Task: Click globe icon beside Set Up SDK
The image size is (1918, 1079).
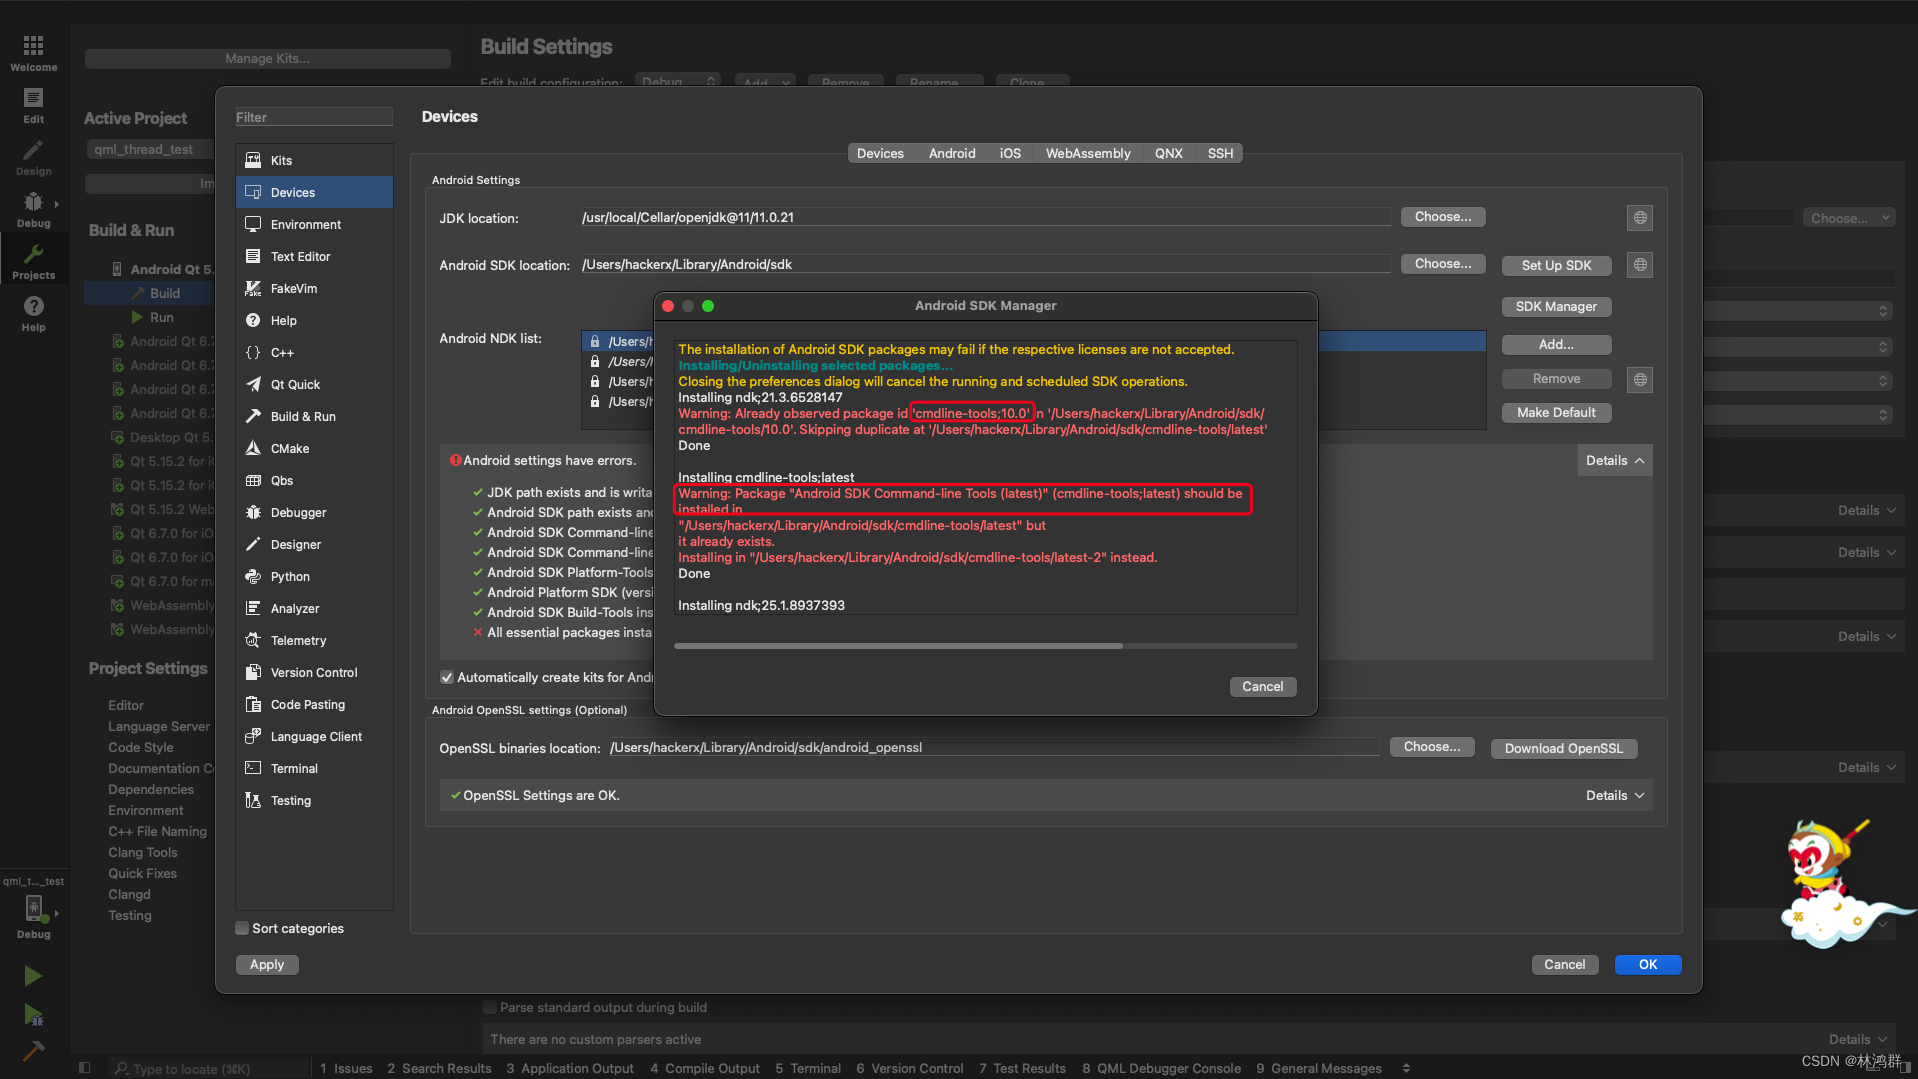Action: 1640,265
